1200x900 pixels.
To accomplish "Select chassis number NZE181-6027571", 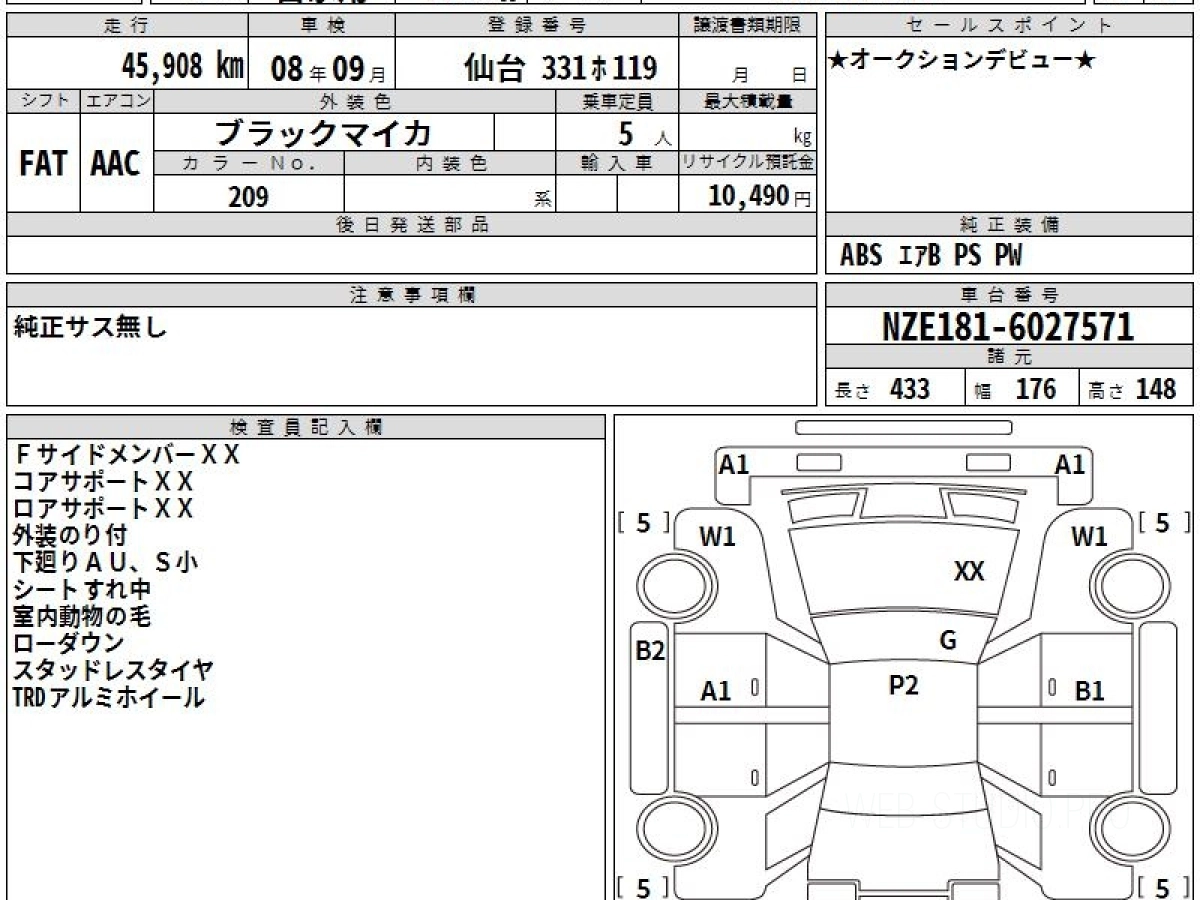I will 1008,326.
